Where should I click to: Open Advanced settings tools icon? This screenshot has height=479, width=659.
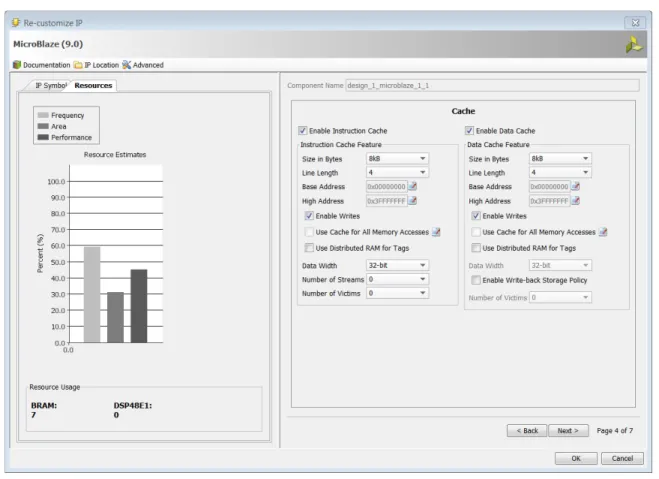pyautogui.click(x=127, y=65)
